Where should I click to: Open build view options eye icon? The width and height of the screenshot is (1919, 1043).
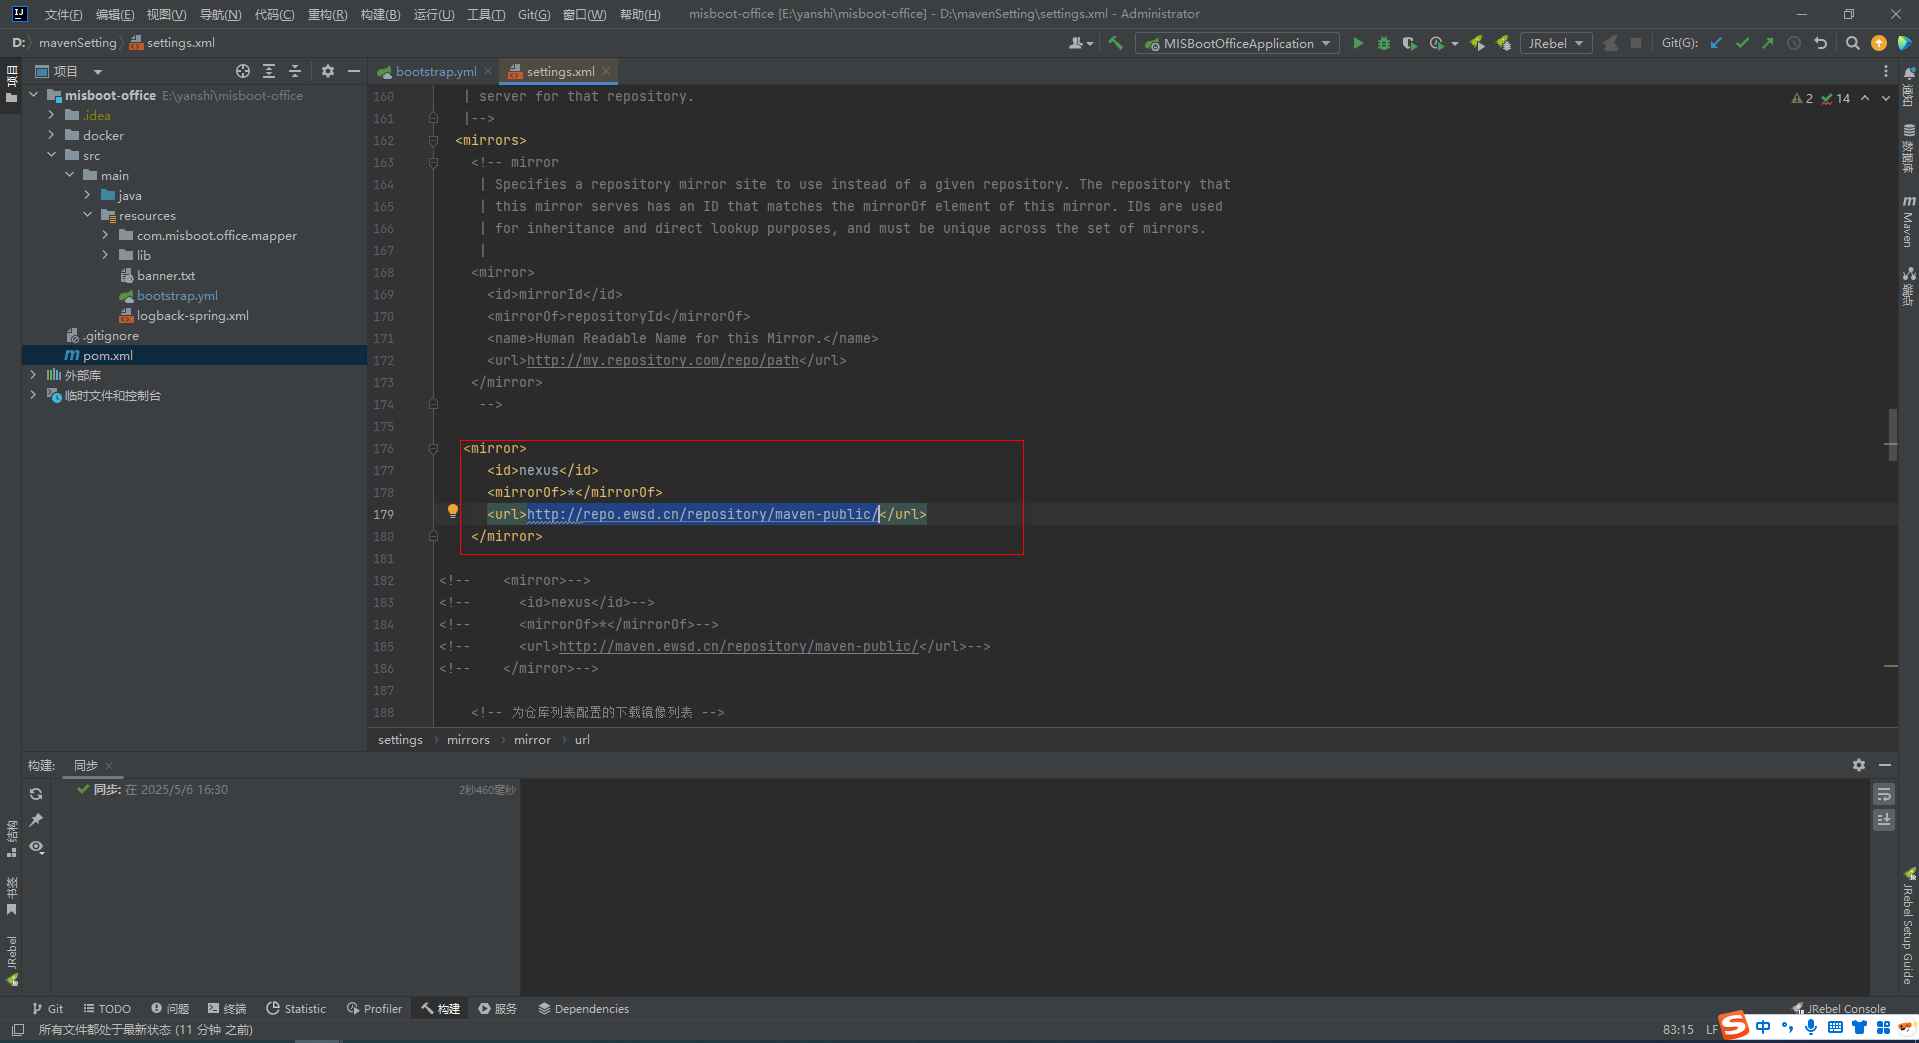tap(36, 847)
